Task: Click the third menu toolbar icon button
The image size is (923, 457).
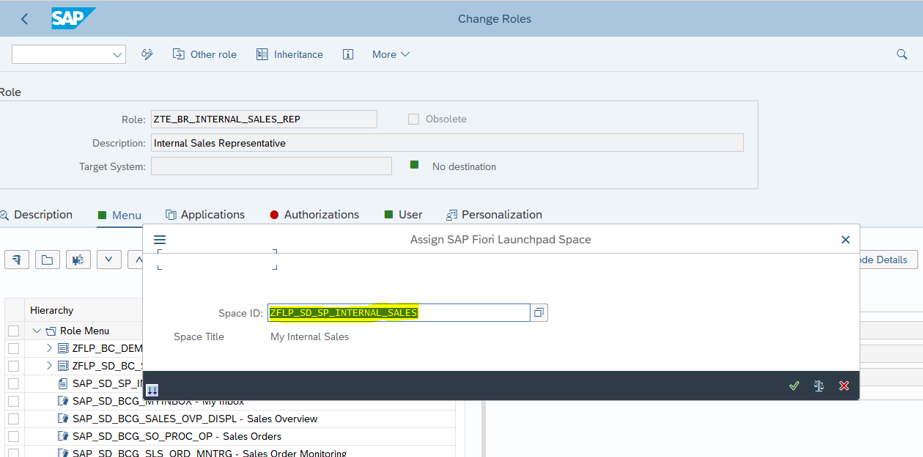Action: click(78, 259)
